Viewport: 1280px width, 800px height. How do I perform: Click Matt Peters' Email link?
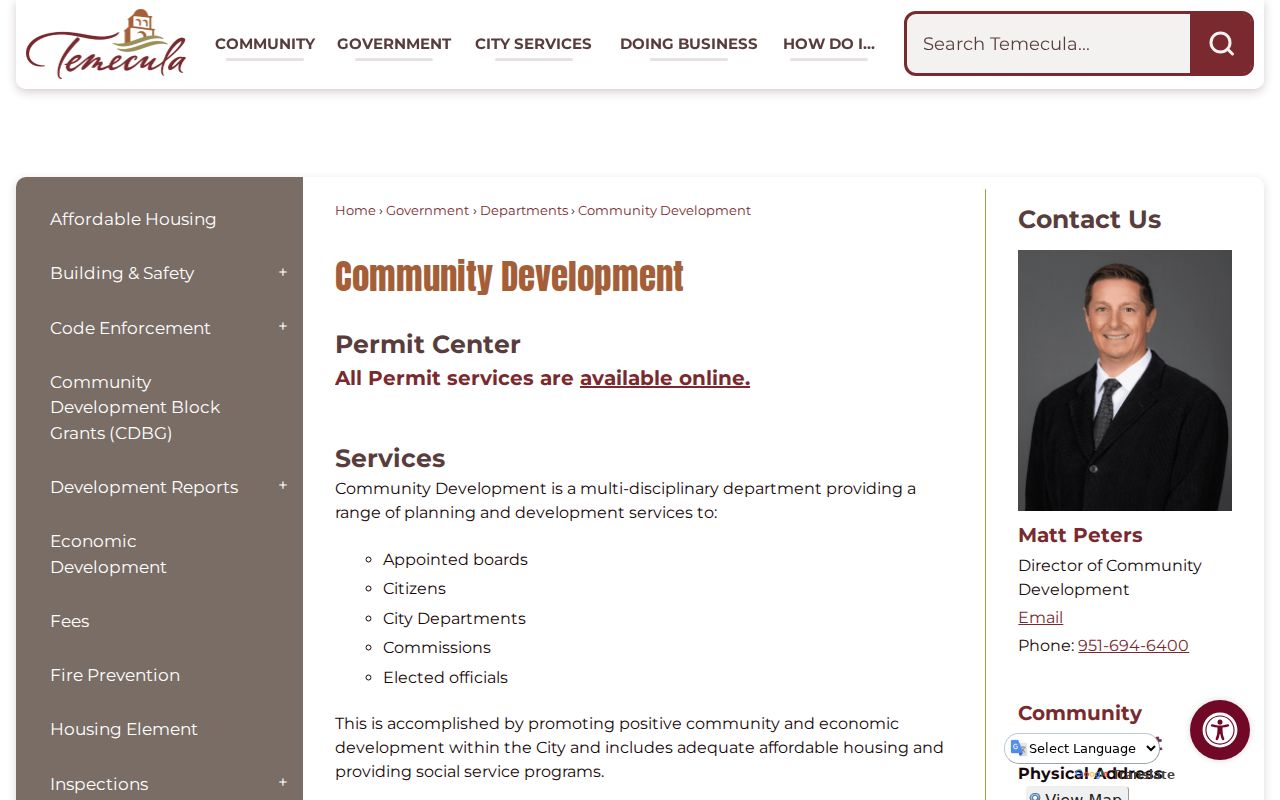click(1040, 617)
